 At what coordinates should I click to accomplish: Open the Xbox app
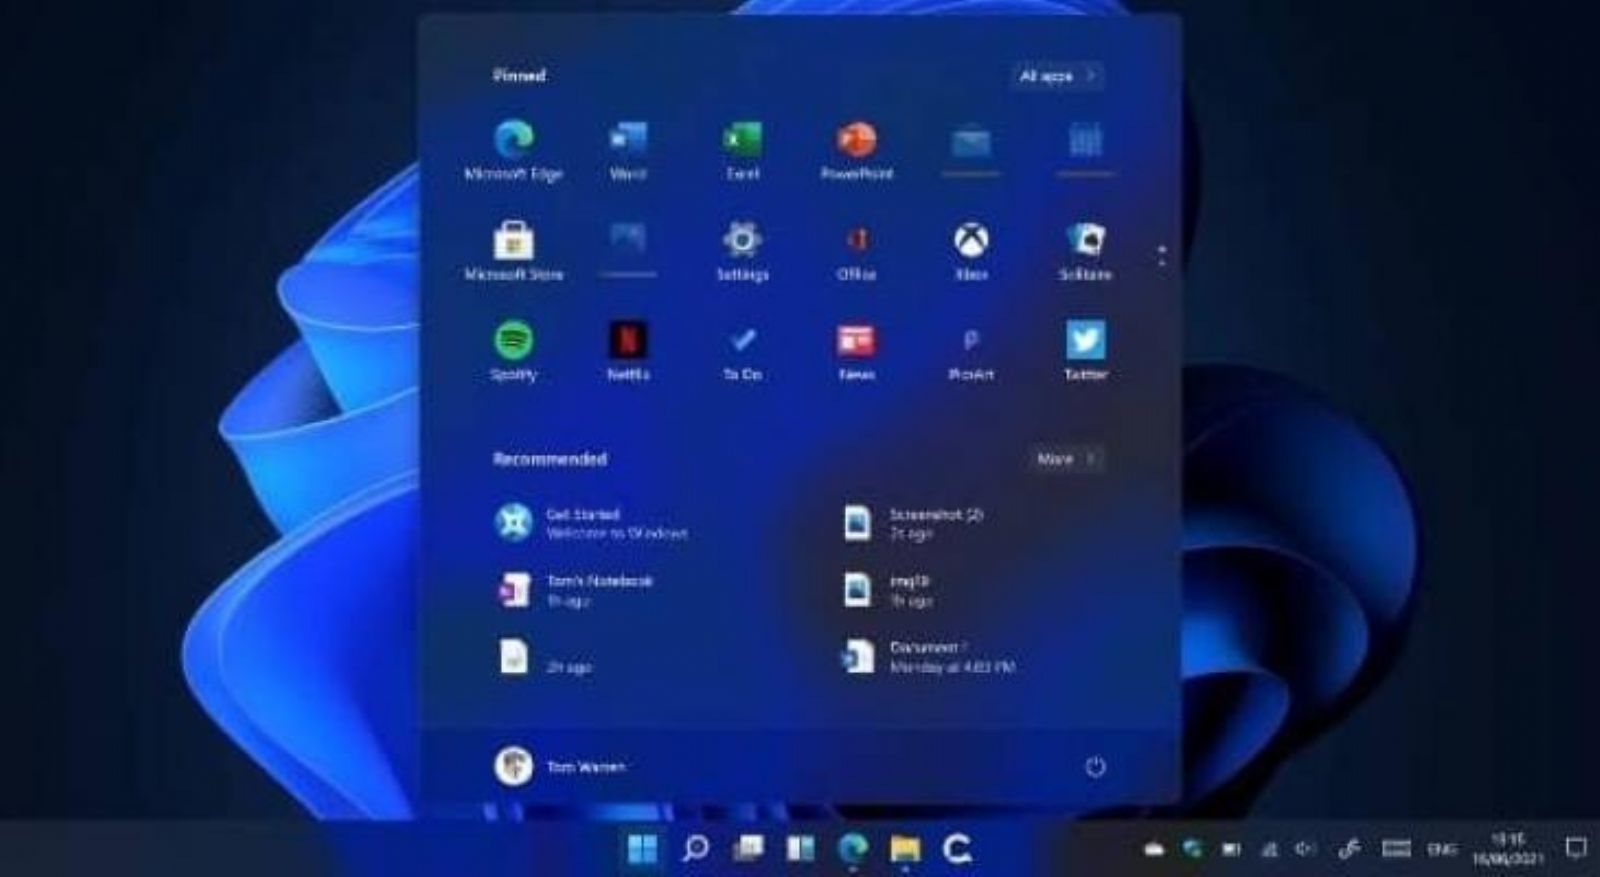(x=971, y=251)
